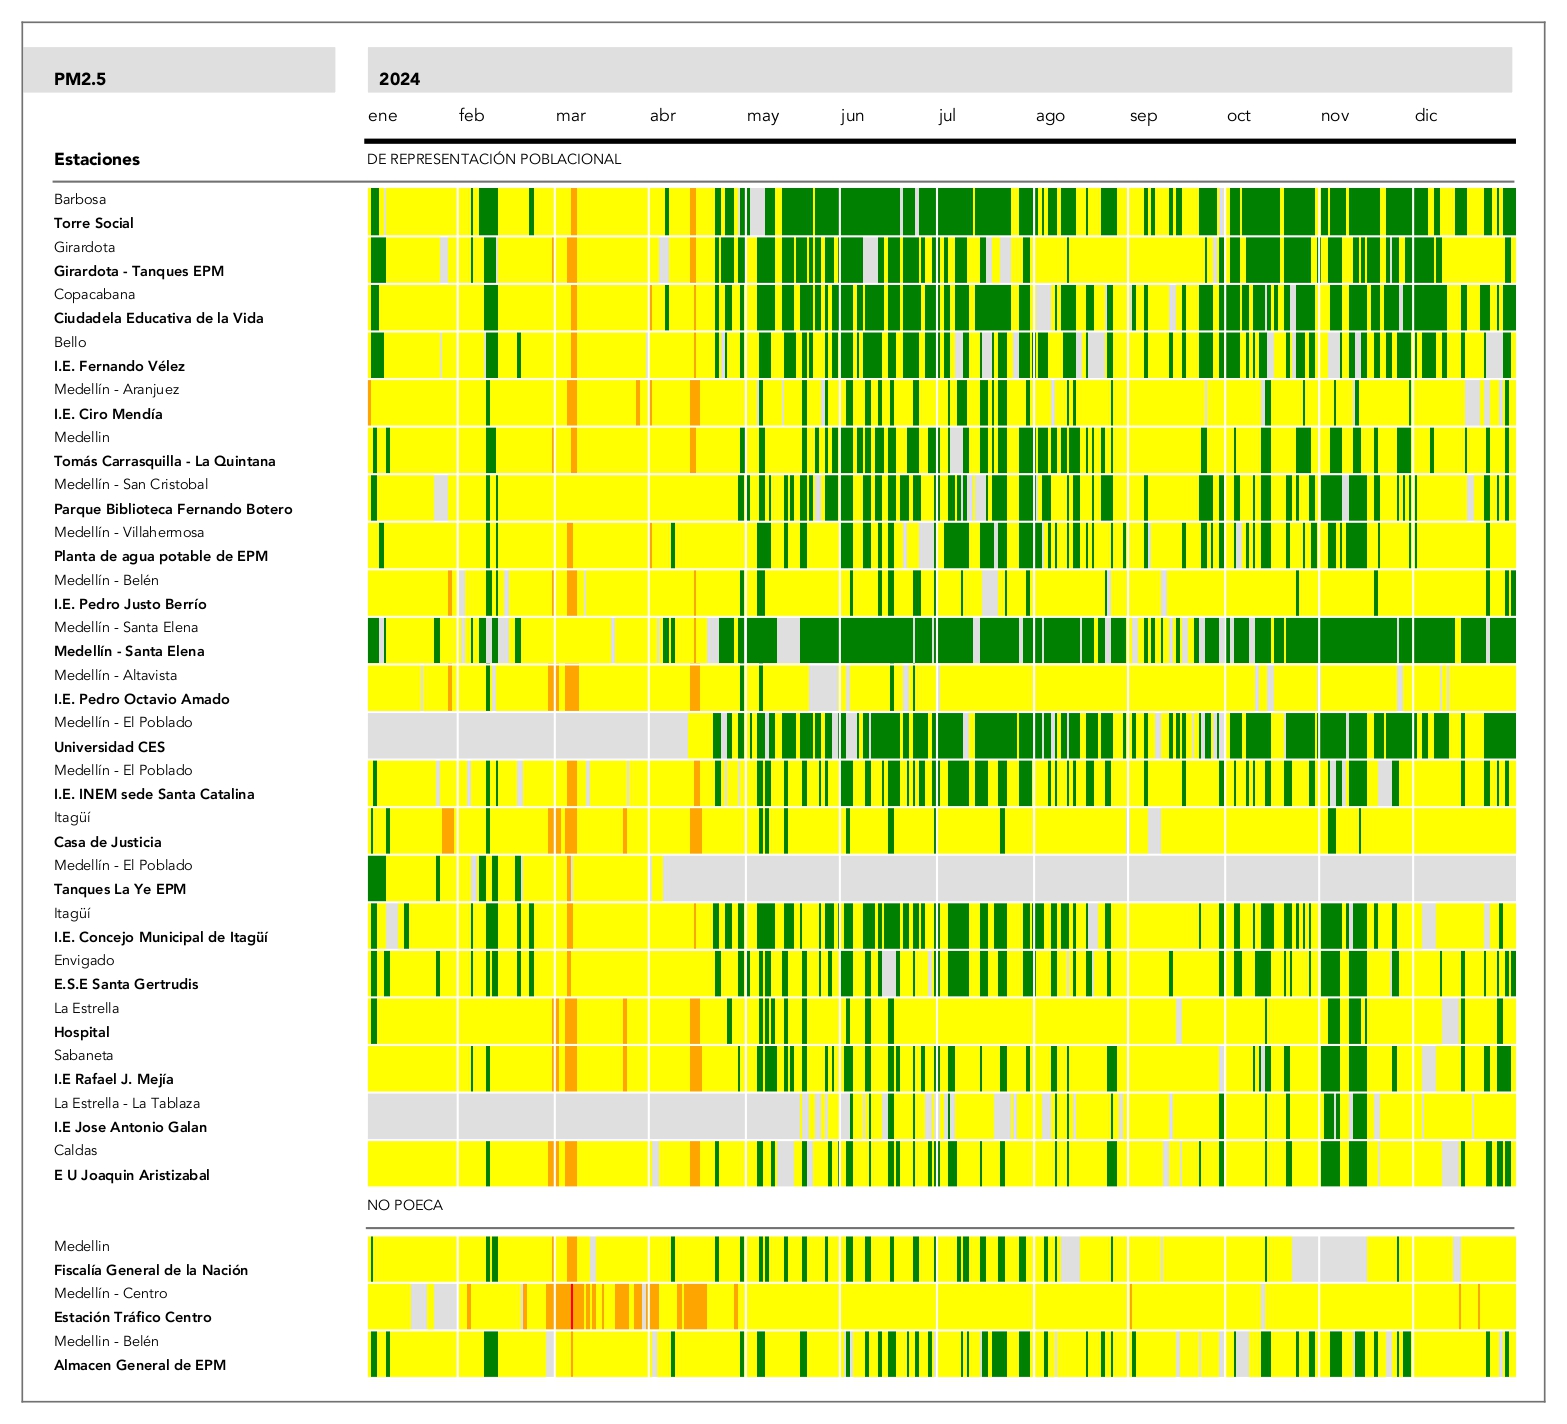This screenshot has height=1424, width=1567.
Task: Open the Fiscalía General de la Nación station
Action: click(x=151, y=1270)
